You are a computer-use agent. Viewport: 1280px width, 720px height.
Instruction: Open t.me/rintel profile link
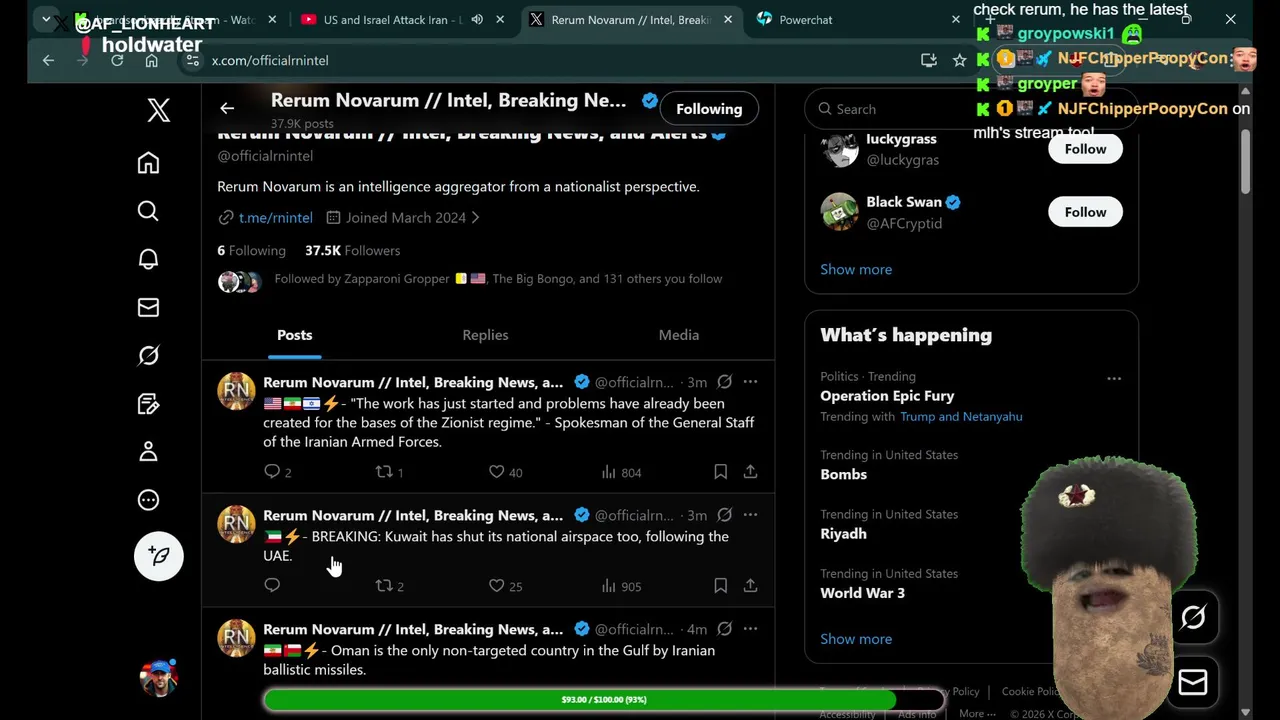(275, 217)
